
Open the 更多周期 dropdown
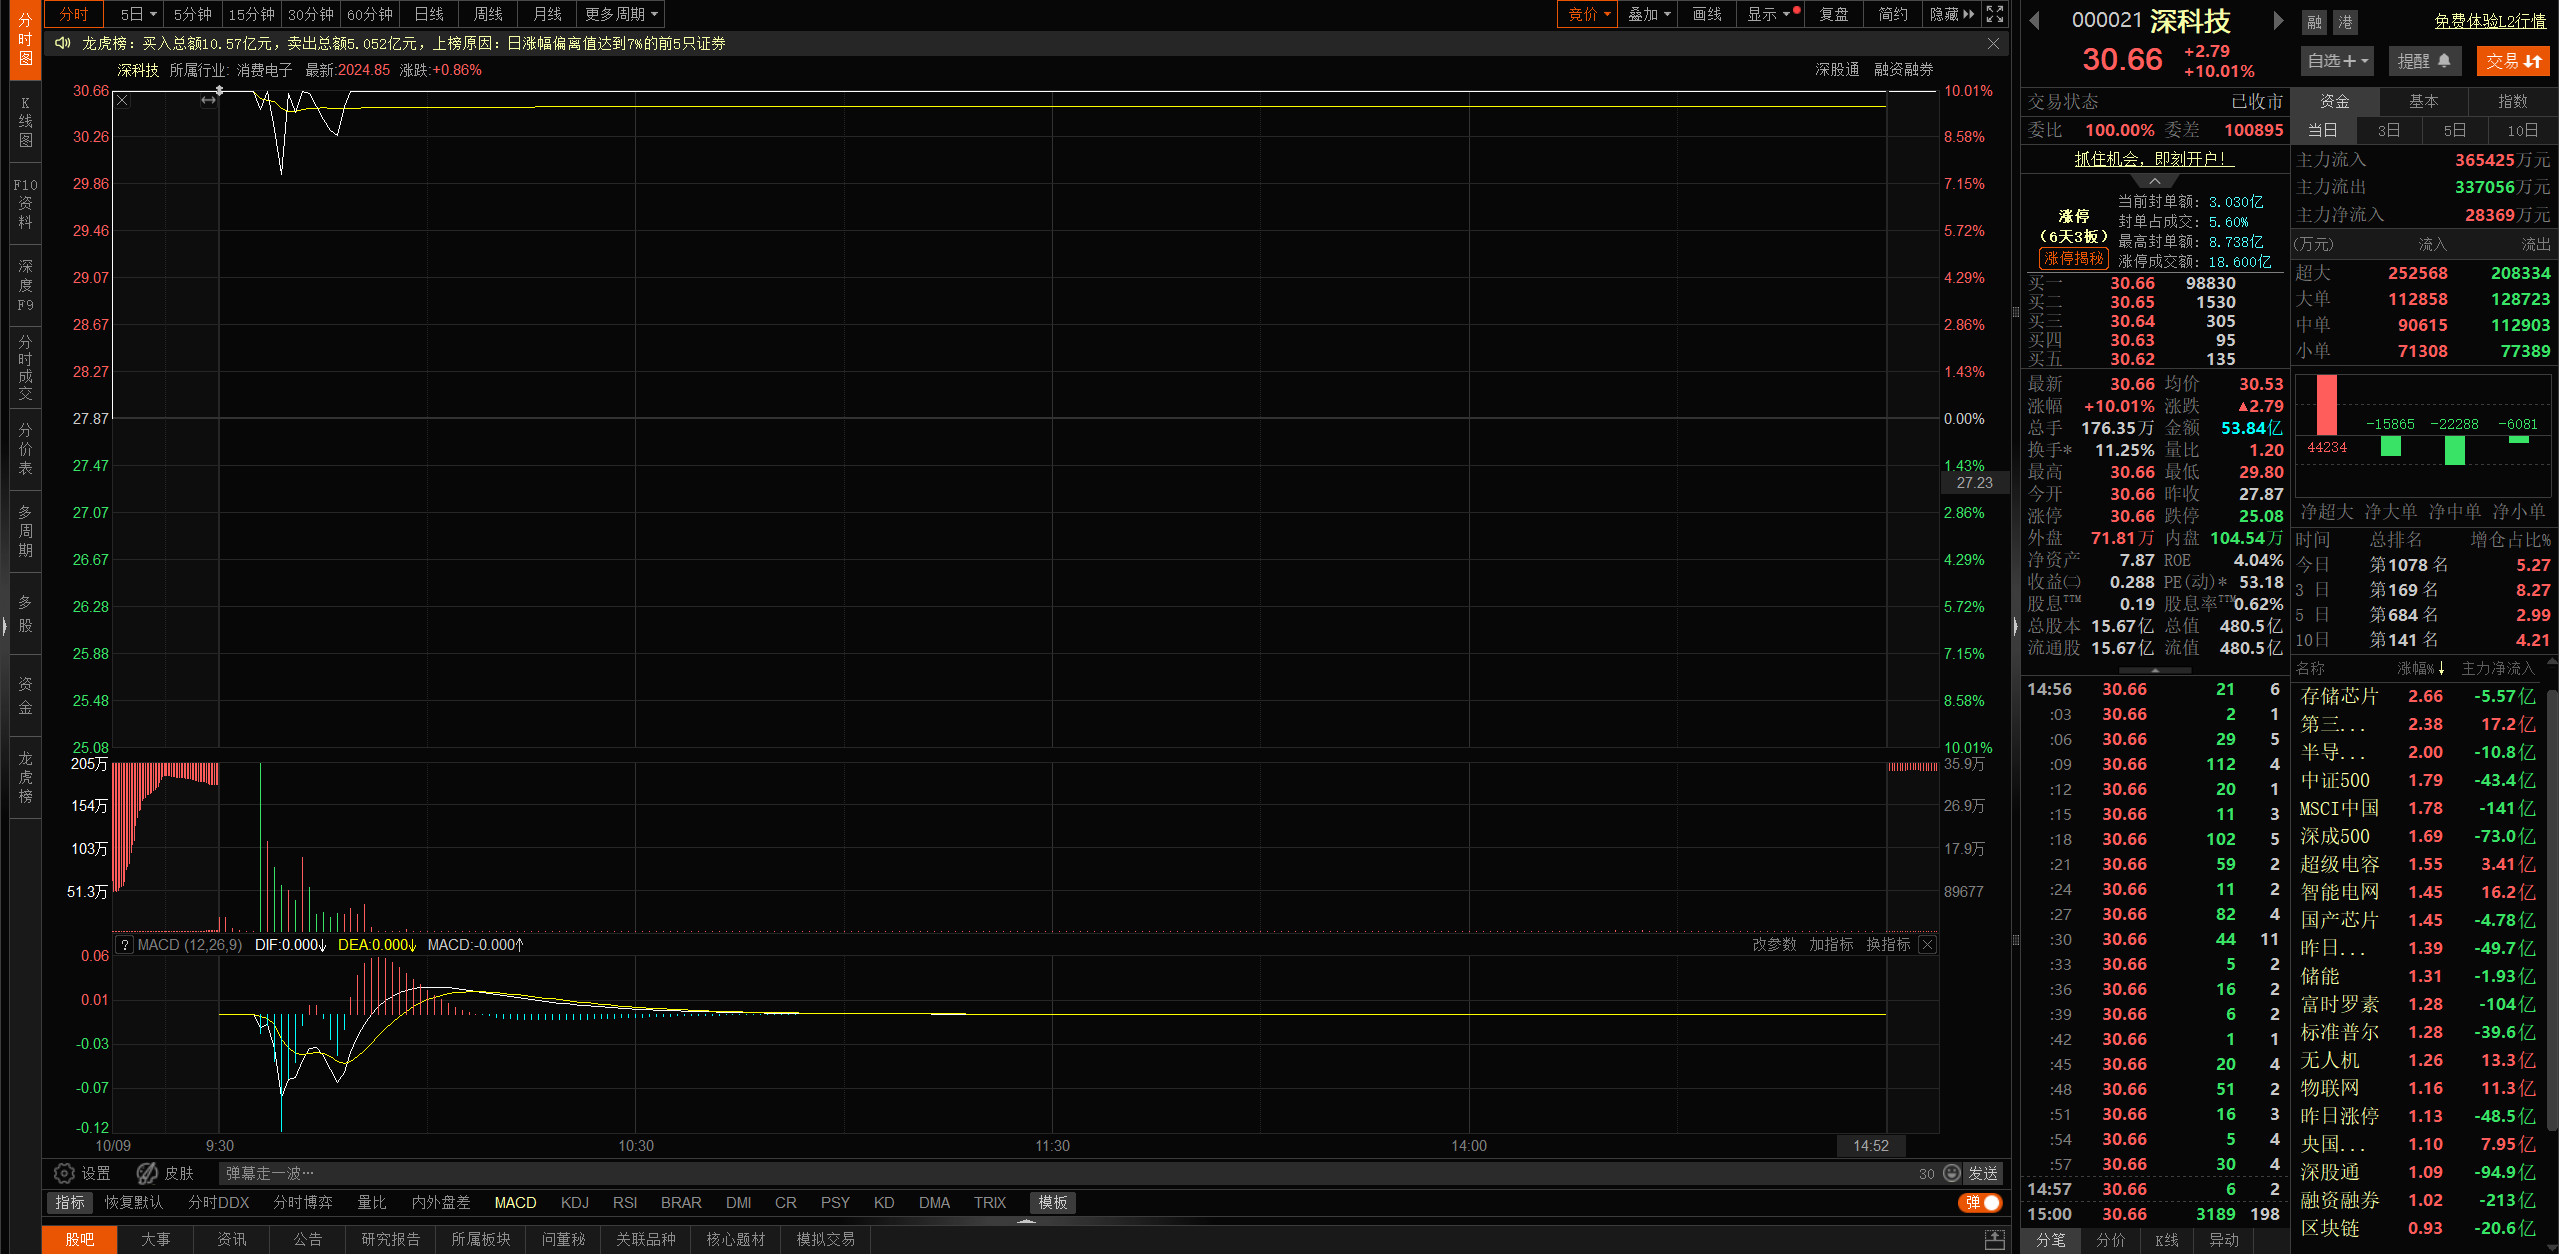point(621,14)
